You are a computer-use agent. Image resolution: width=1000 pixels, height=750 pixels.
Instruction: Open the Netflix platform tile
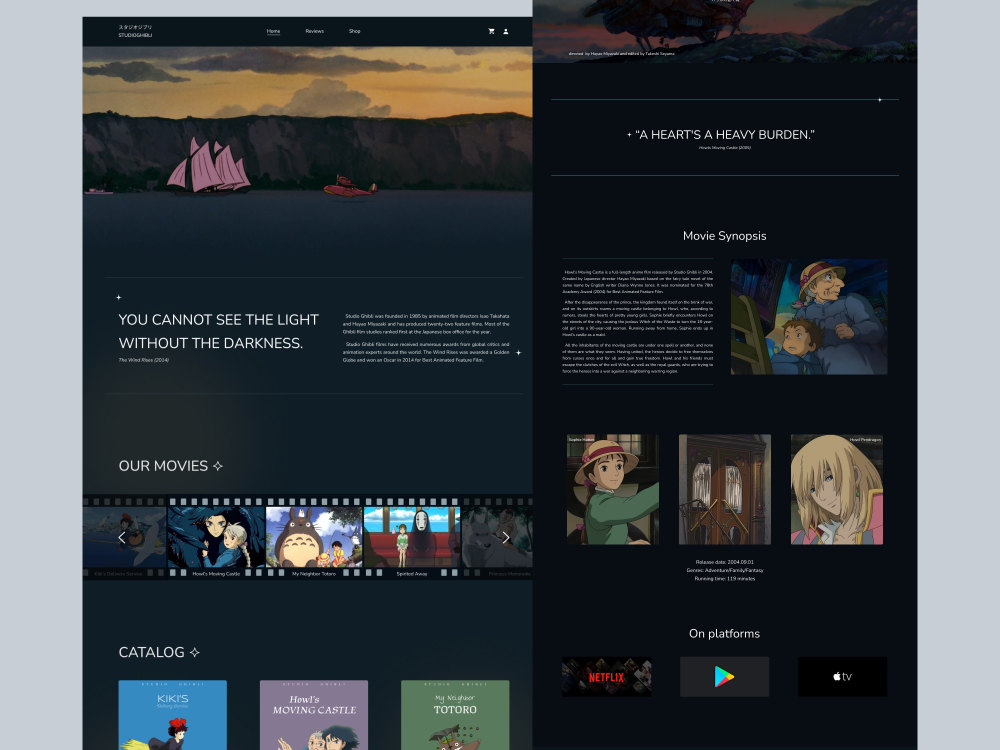(607, 677)
